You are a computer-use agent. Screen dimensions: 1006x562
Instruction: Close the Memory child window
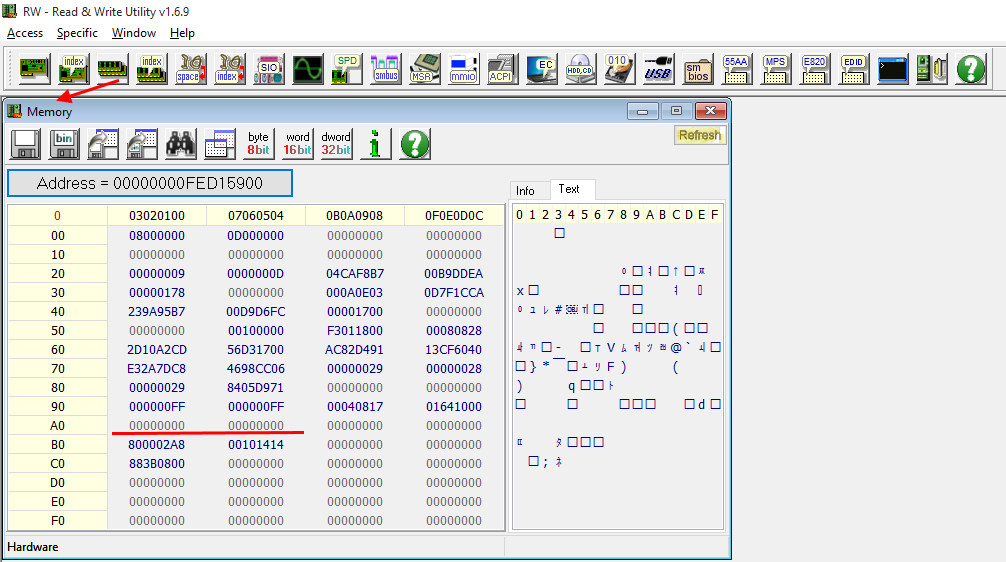[x=710, y=111]
